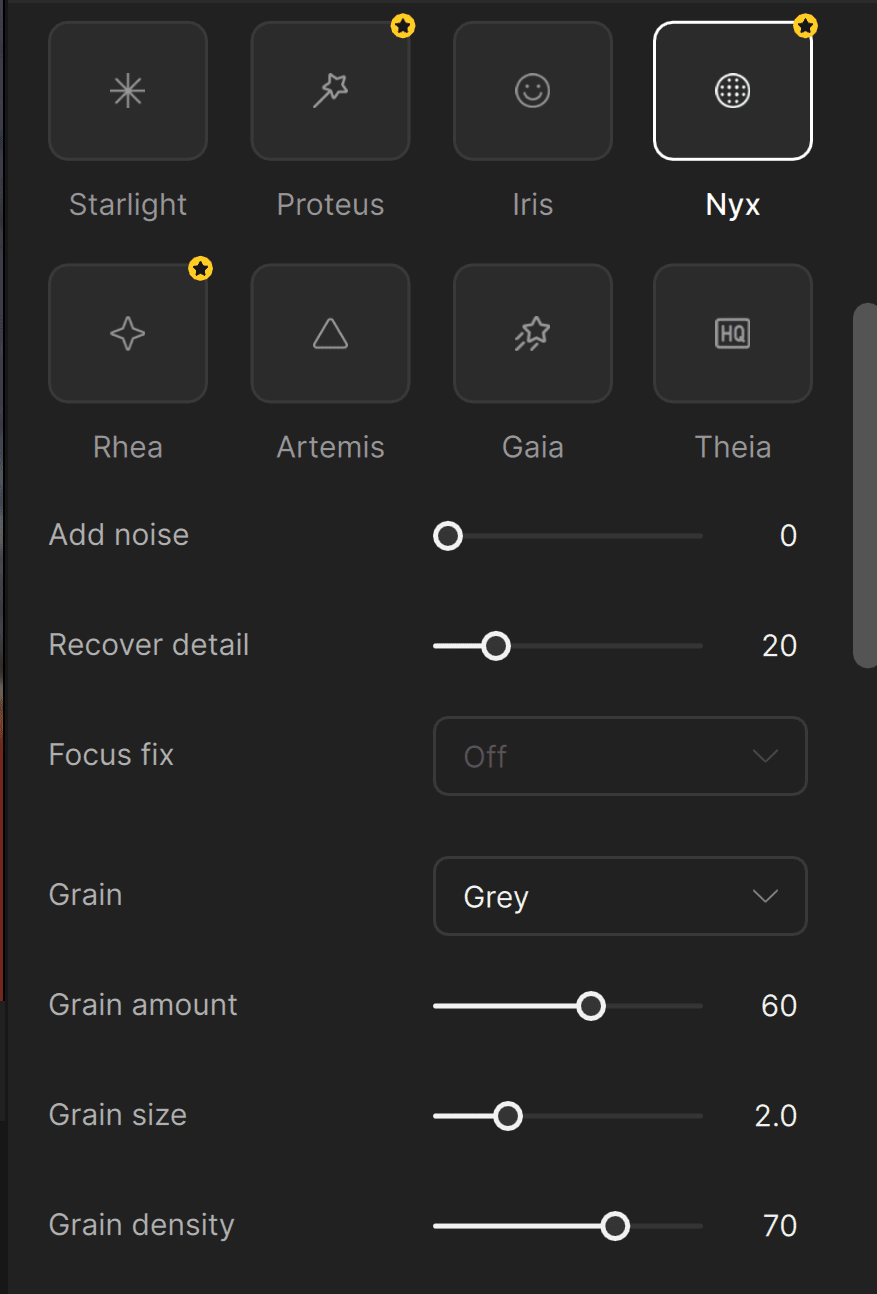Viewport: 877px width, 1294px height.
Task: Click the Grain amount value 60
Action: pos(779,1006)
